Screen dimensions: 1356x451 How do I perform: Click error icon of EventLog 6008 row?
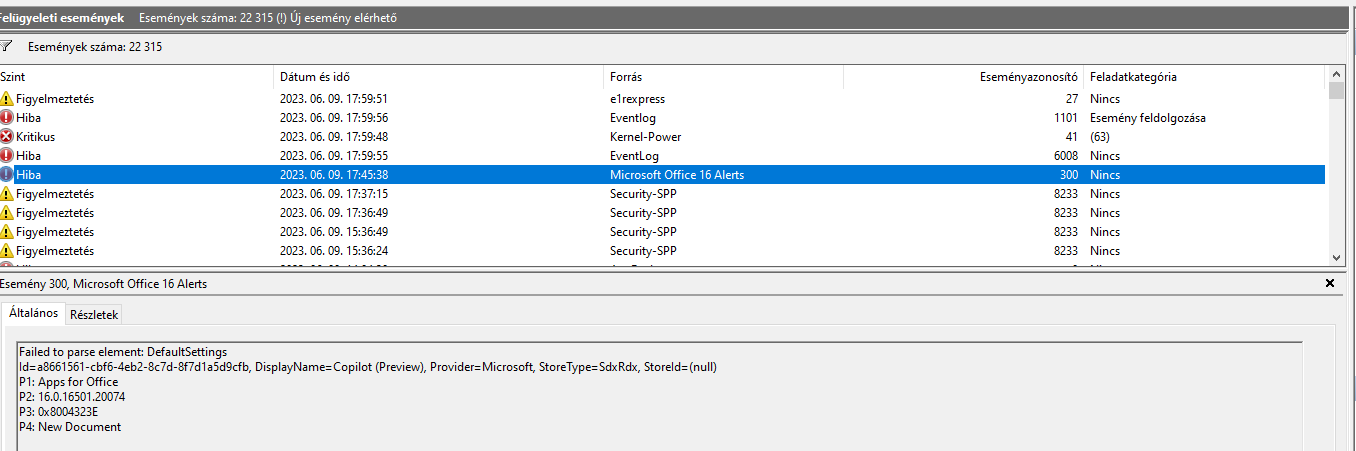click(7, 156)
